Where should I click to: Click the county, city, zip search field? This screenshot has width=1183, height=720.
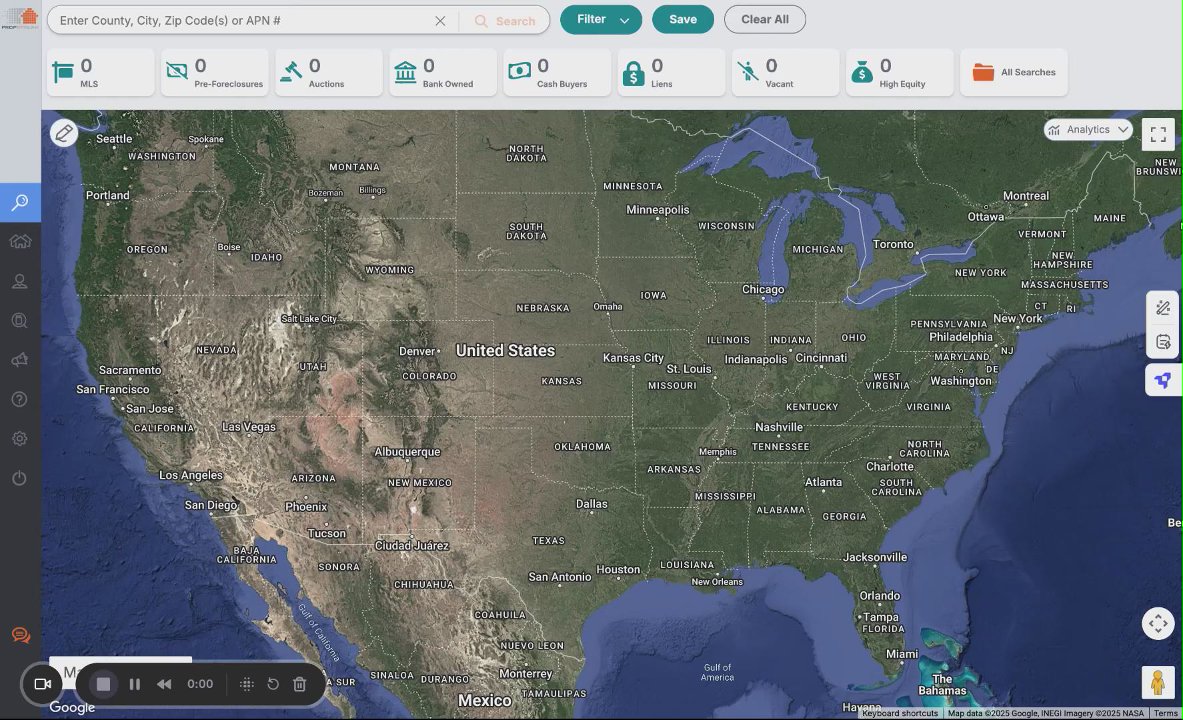[241, 20]
